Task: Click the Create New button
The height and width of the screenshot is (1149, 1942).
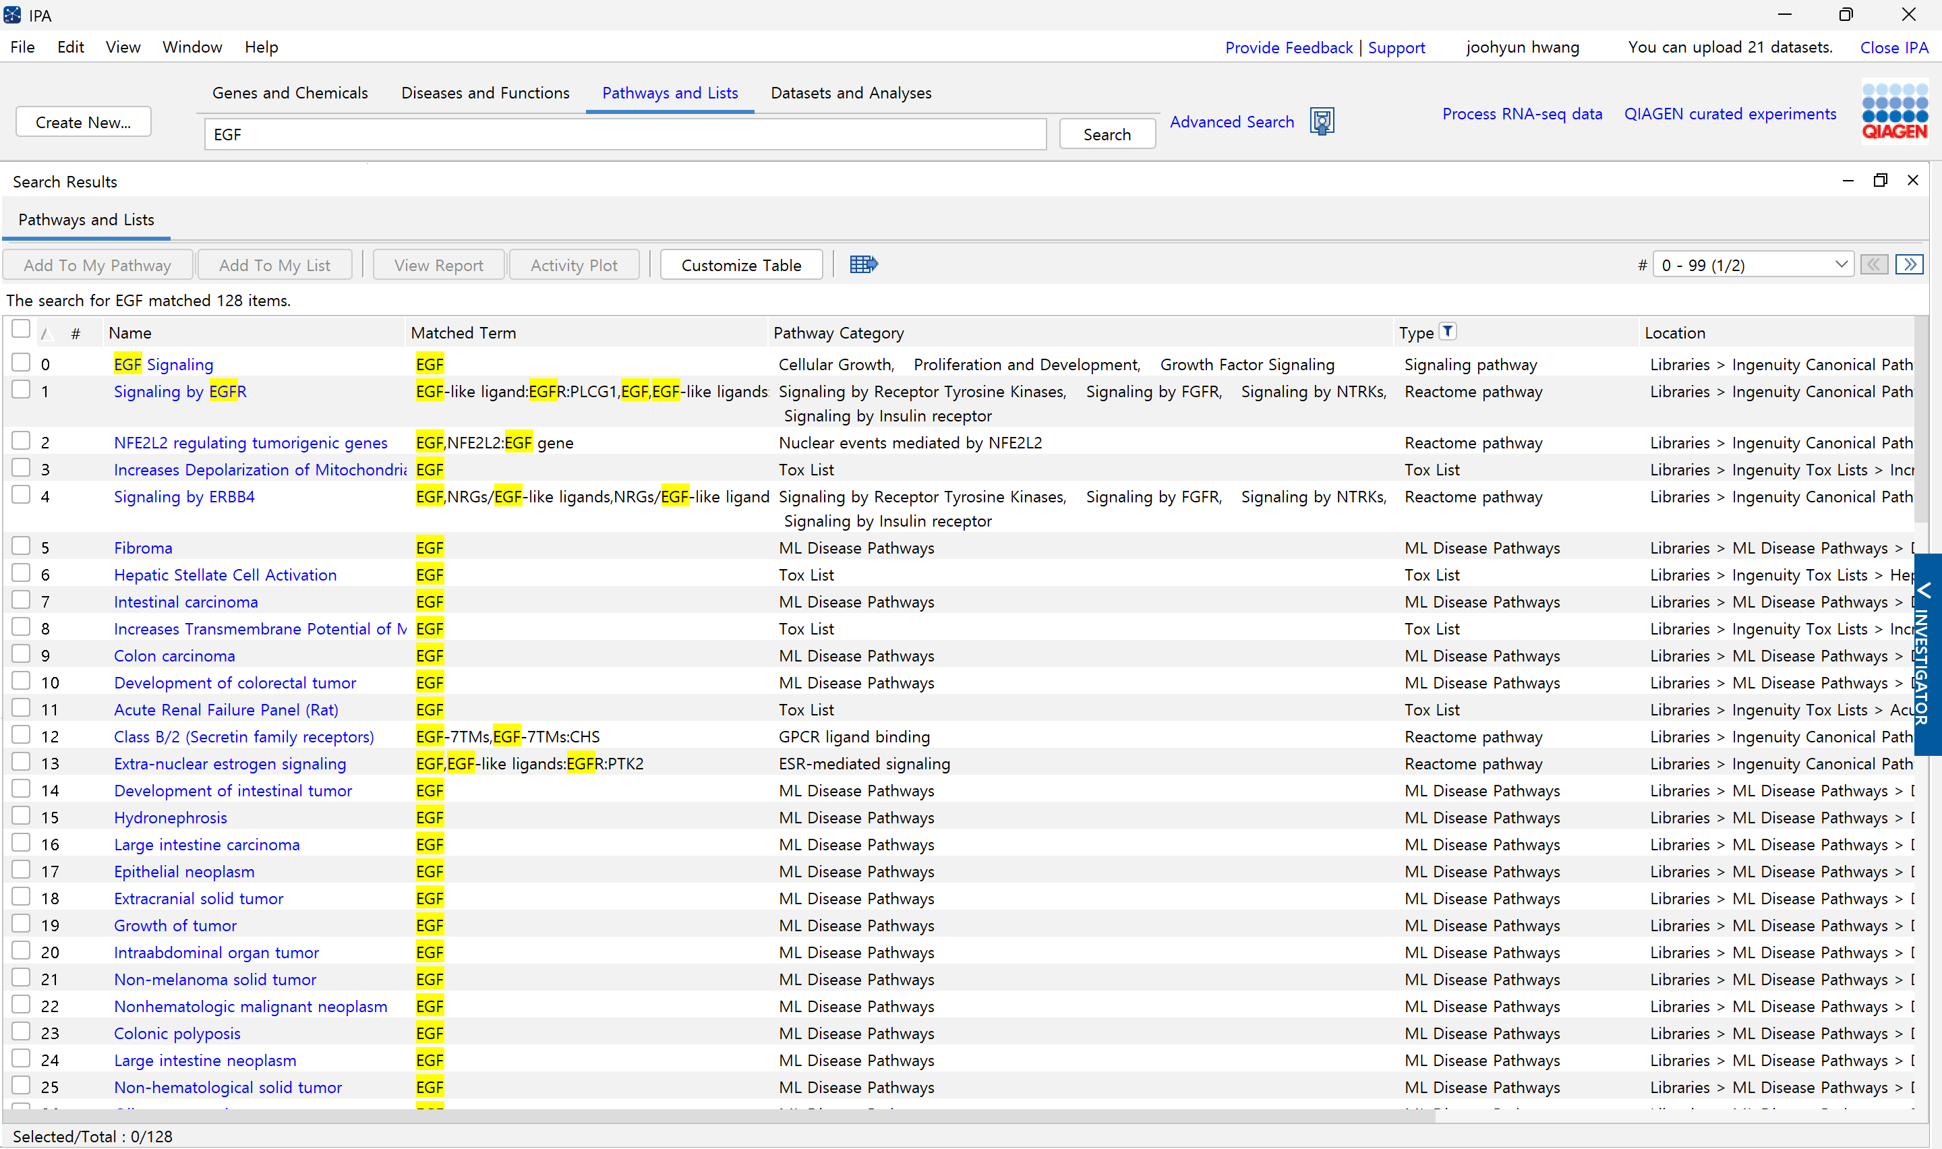Action: [x=83, y=122]
